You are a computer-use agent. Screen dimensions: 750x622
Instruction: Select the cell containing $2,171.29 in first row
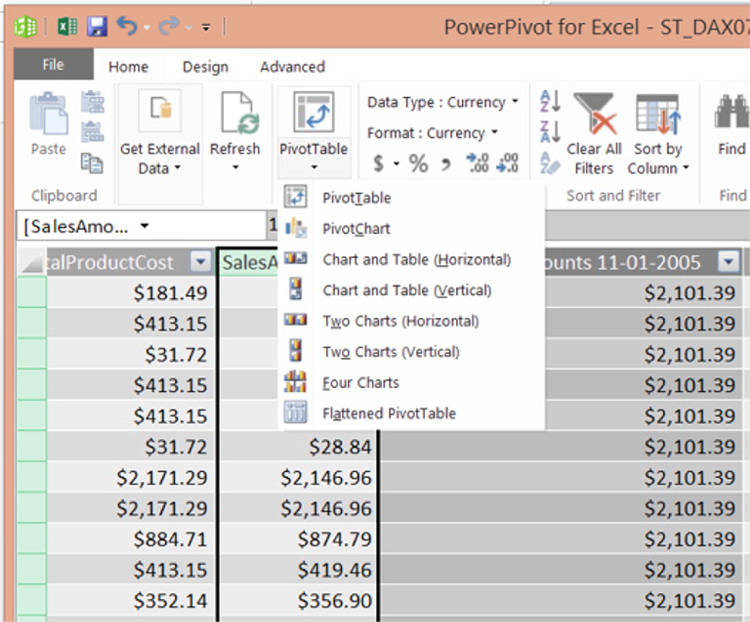click(x=161, y=478)
